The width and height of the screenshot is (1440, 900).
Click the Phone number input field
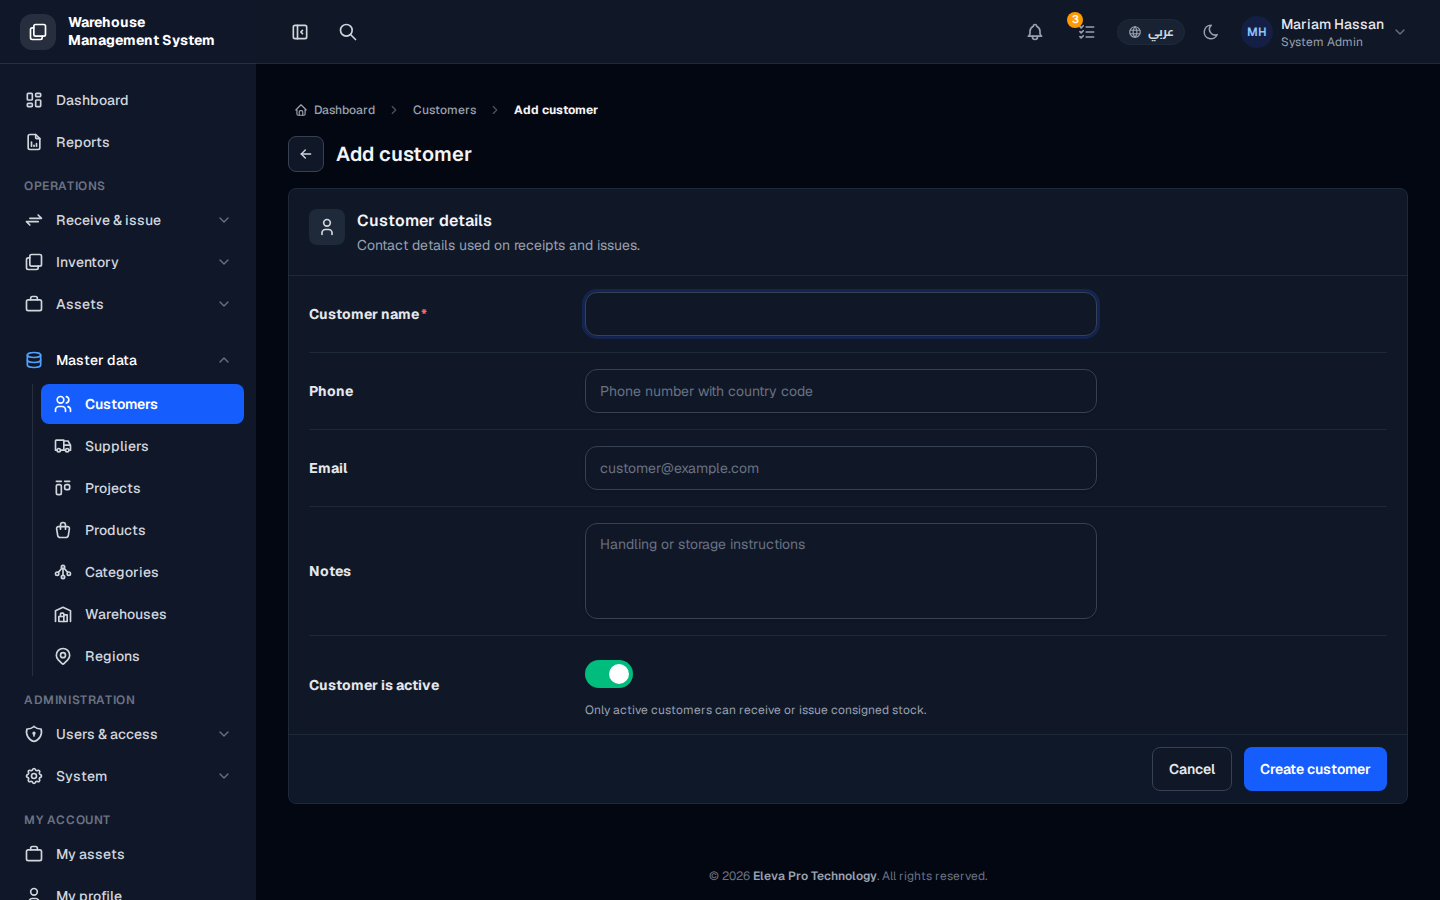841,391
